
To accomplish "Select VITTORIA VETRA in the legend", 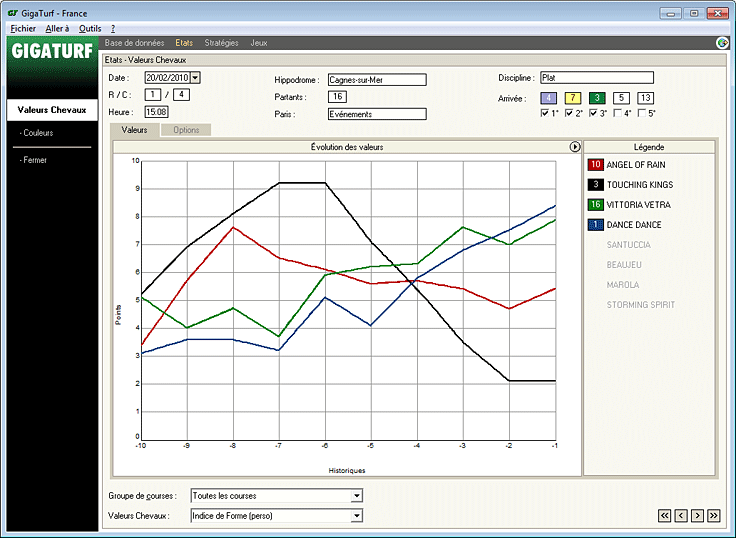I will coord(638,205).
